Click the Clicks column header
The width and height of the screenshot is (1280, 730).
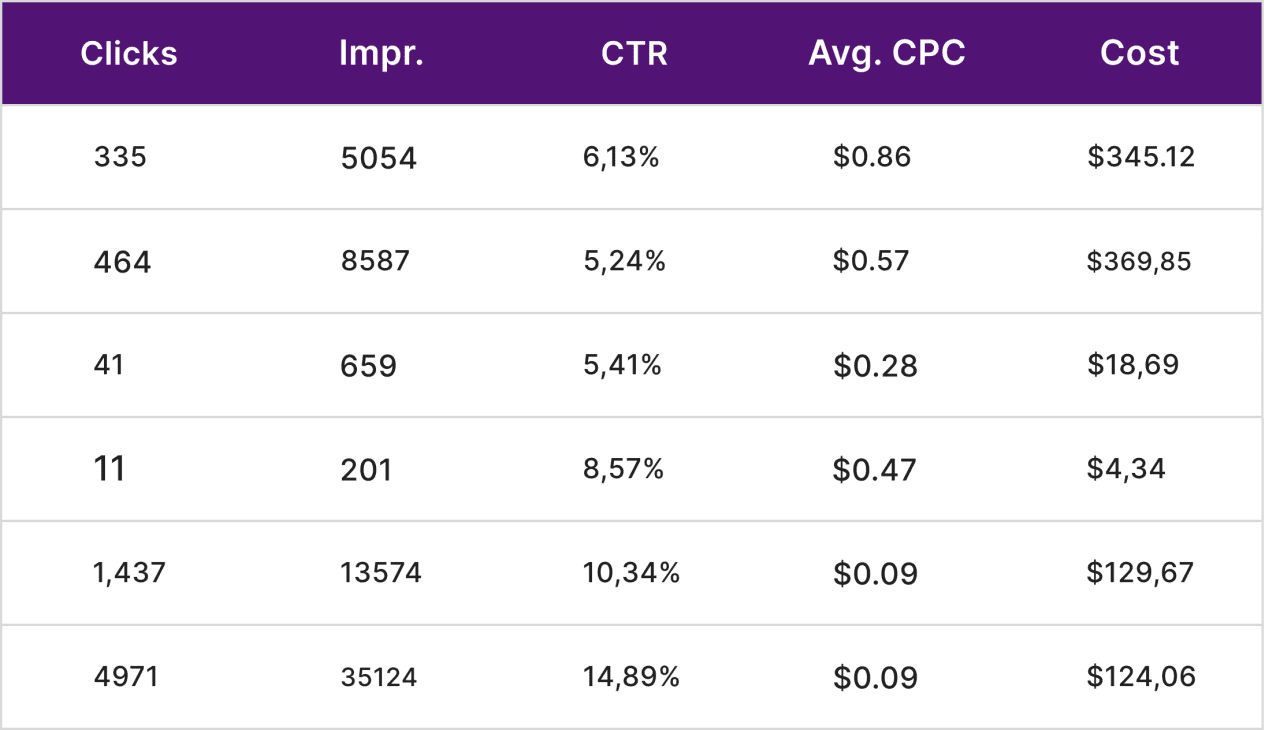pyautogui.click(x=129, y=53)
